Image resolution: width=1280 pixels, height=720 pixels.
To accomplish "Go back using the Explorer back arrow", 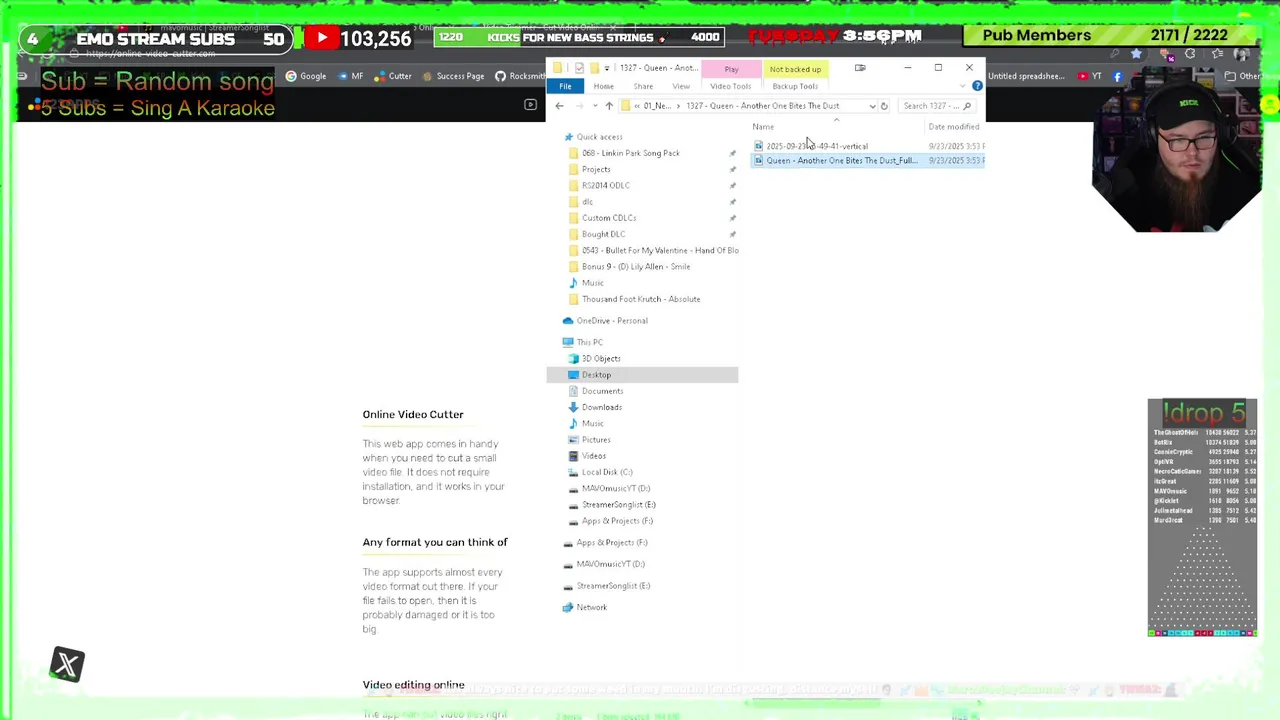I will (559, 106).
